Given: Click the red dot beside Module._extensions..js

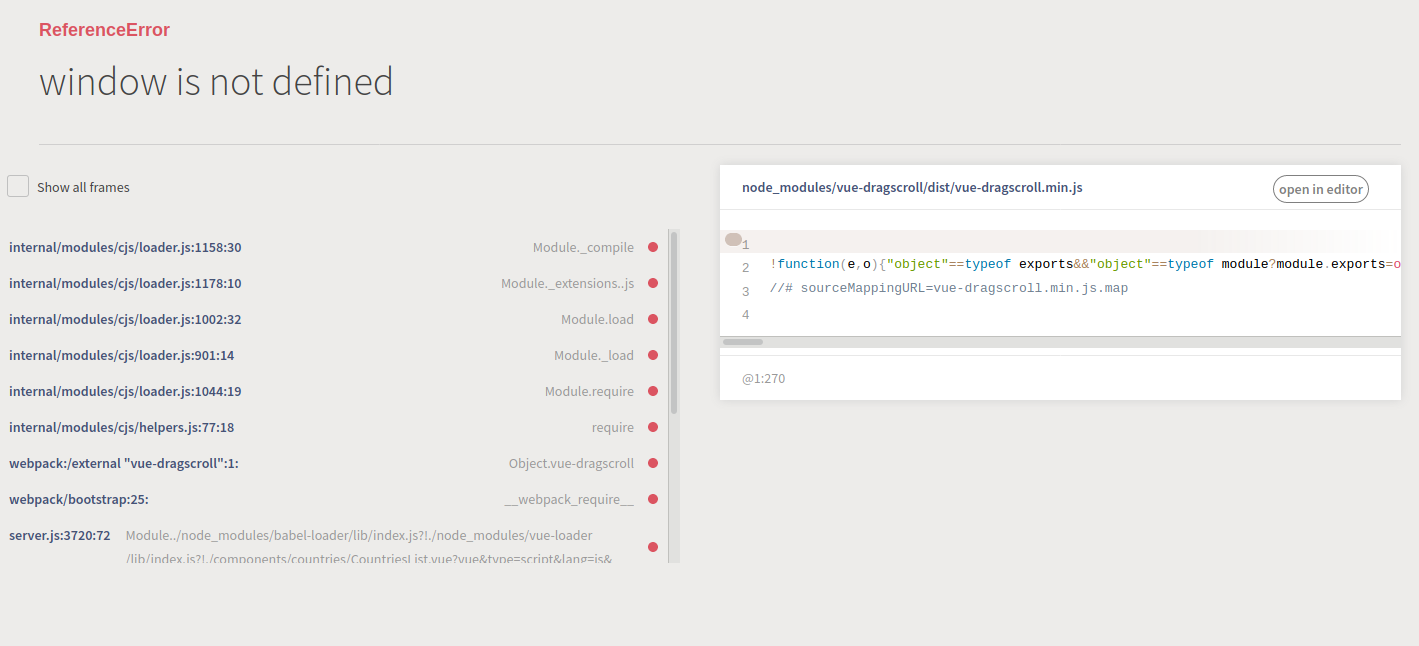Looking at the screenshot, I should [x=653, y=283].
